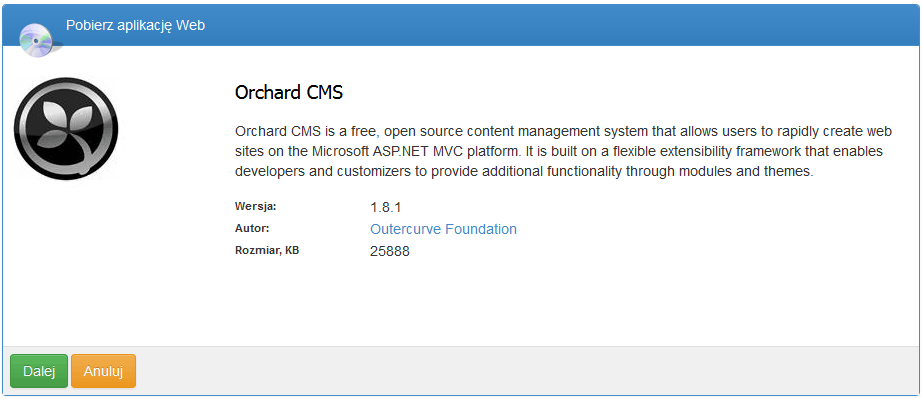This screenshot has height=399, width=922.
Task: Click the 'Autor:' field label
Action: pos(252,229)
